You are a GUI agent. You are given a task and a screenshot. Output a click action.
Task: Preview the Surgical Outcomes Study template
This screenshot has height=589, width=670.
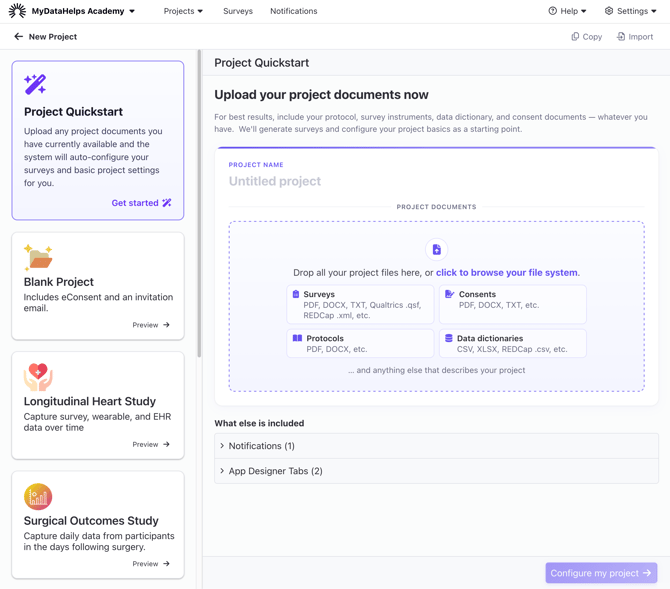pyautogui.click(x=151, y=564)
